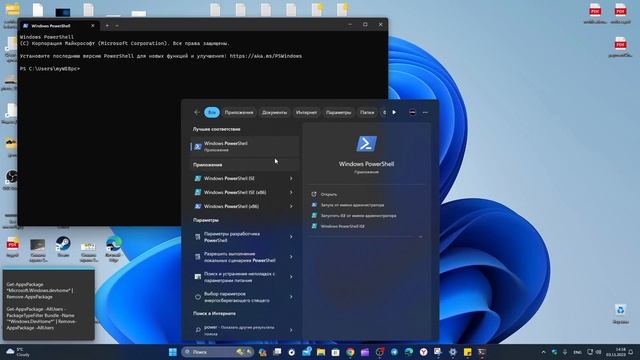Open File Explorer from the taskbar
640x360 pixels.
[x=321, y=352]
